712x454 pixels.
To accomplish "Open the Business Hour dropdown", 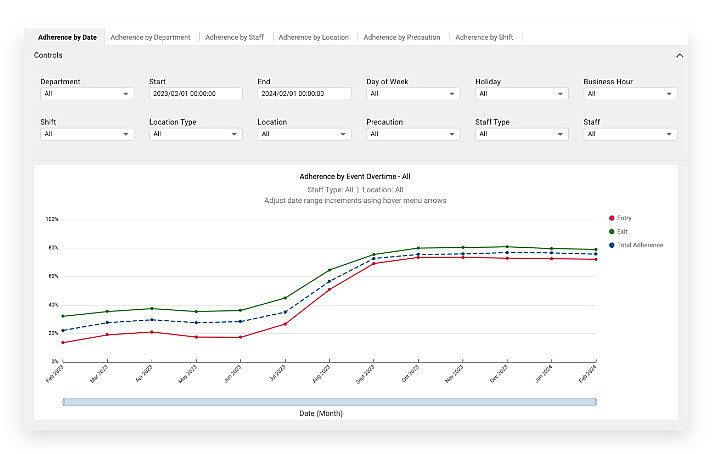I will coord(629,94).
